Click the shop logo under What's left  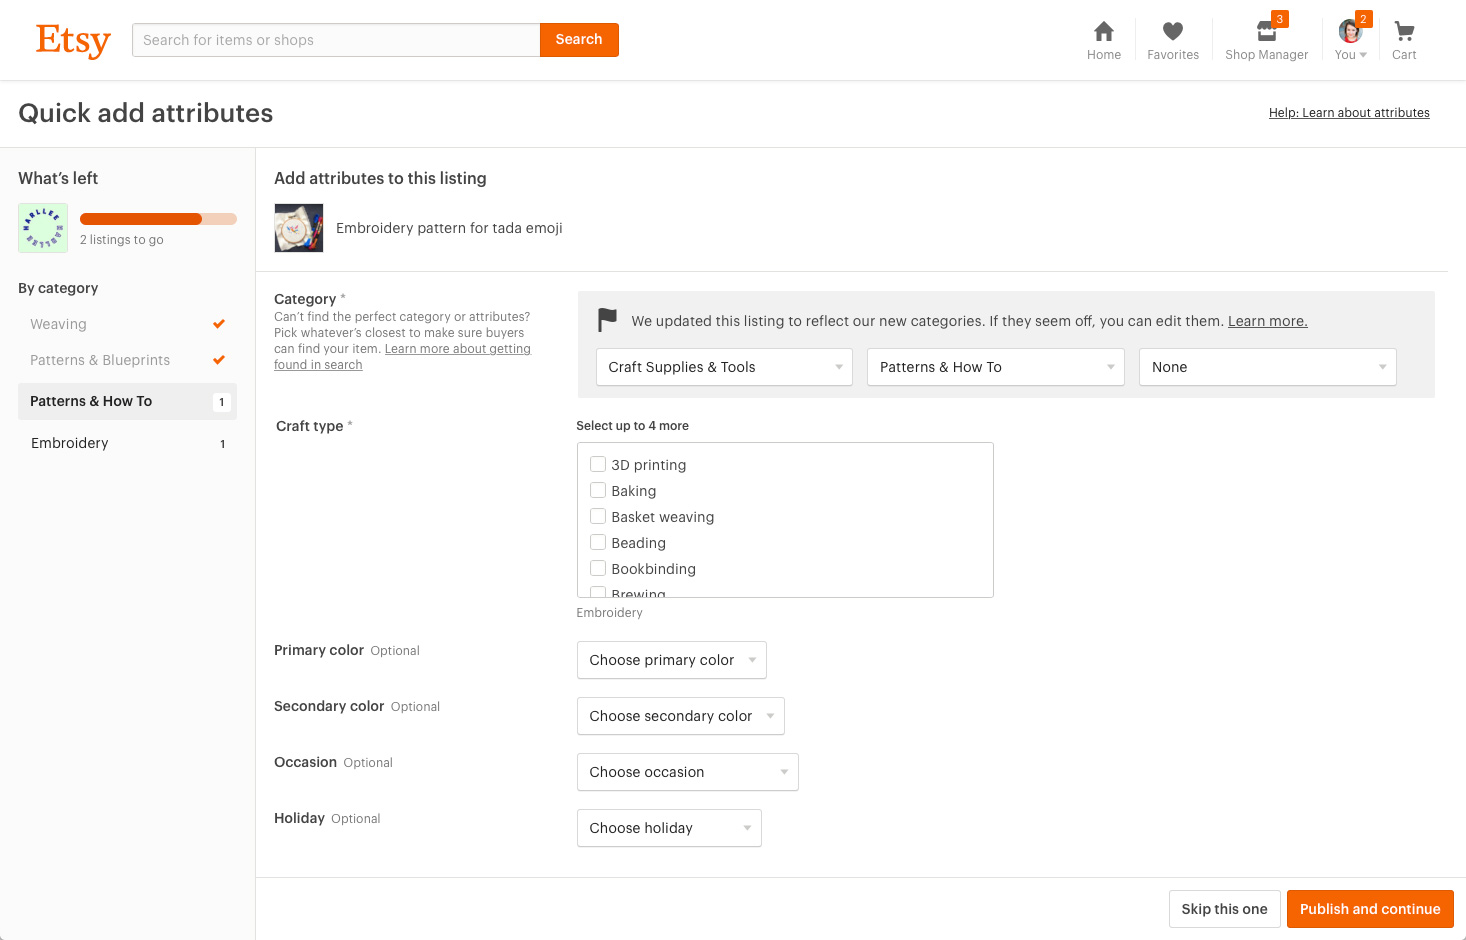click(x=43, y=228)
